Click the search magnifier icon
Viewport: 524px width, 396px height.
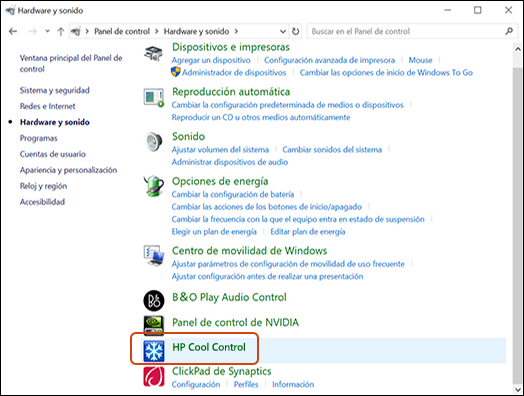pos(509,31)
